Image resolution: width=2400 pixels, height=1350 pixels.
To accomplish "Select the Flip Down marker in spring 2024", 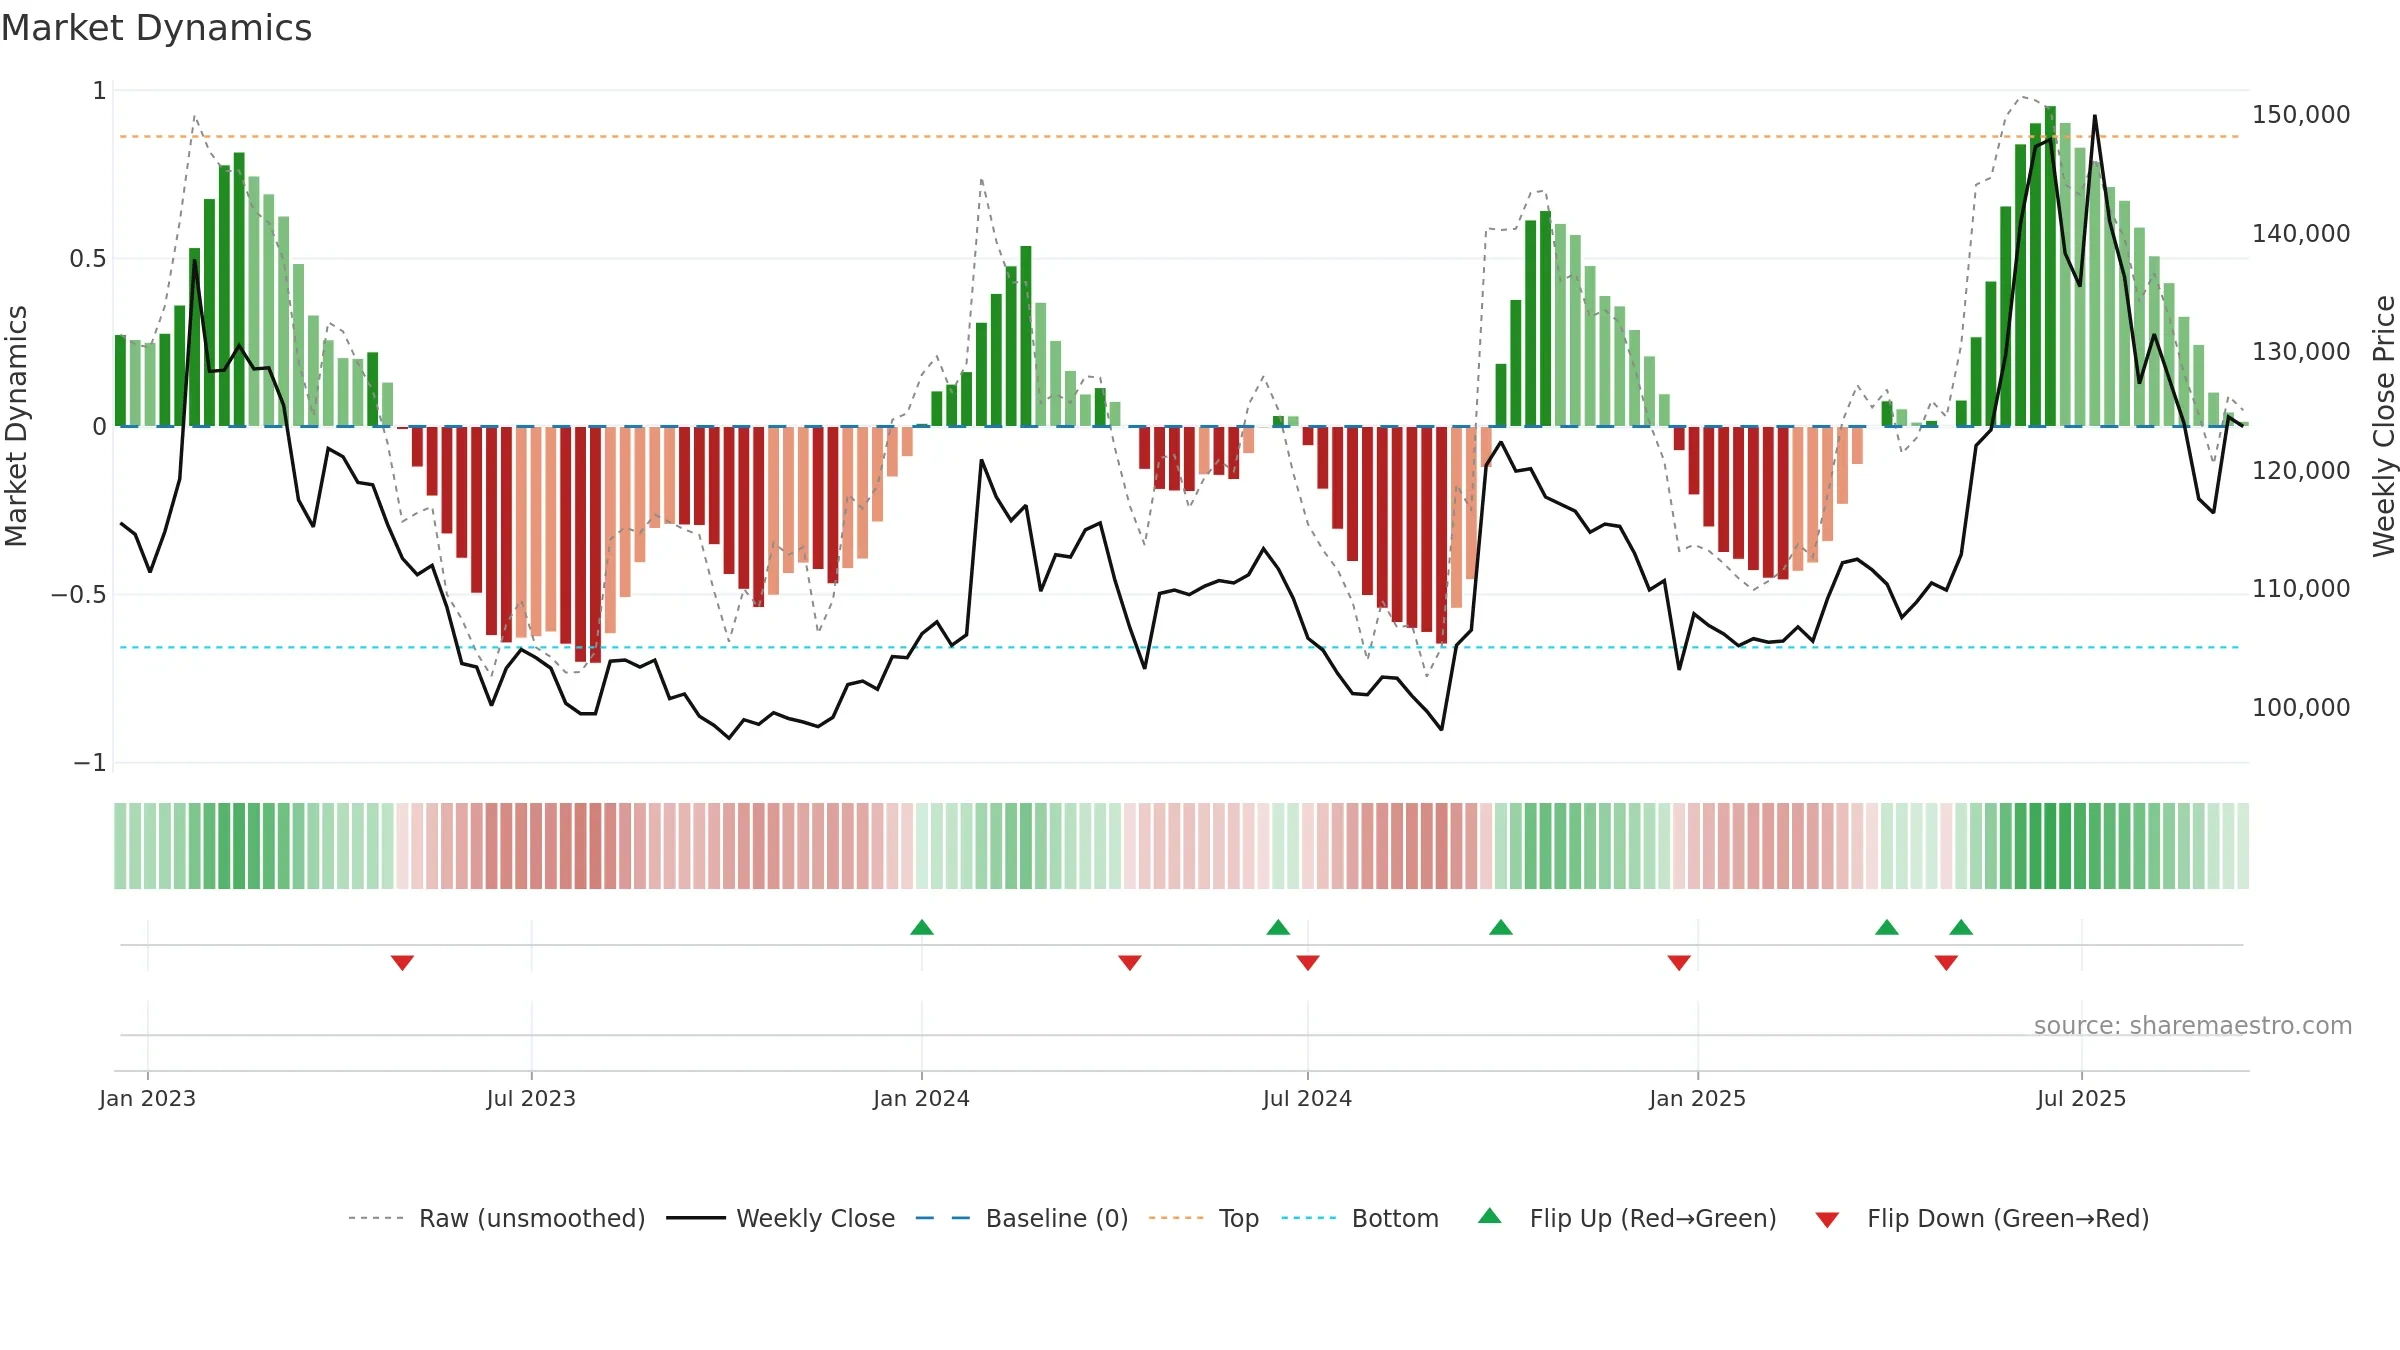I will pos(1130,963).
